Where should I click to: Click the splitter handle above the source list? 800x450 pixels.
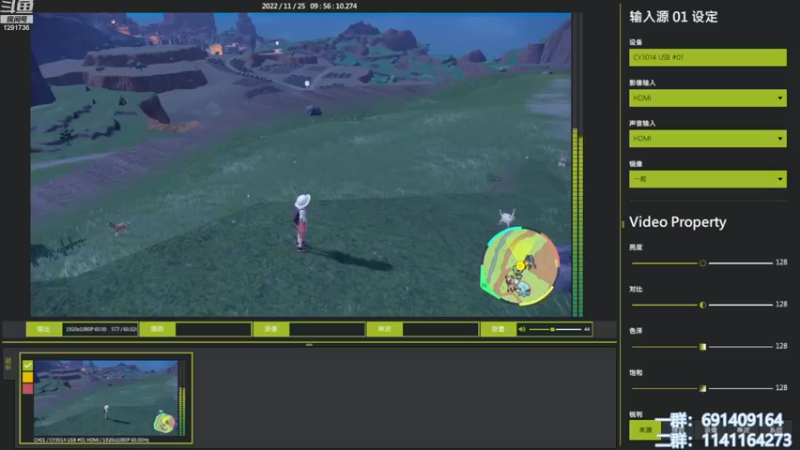[x=309, y=345]
